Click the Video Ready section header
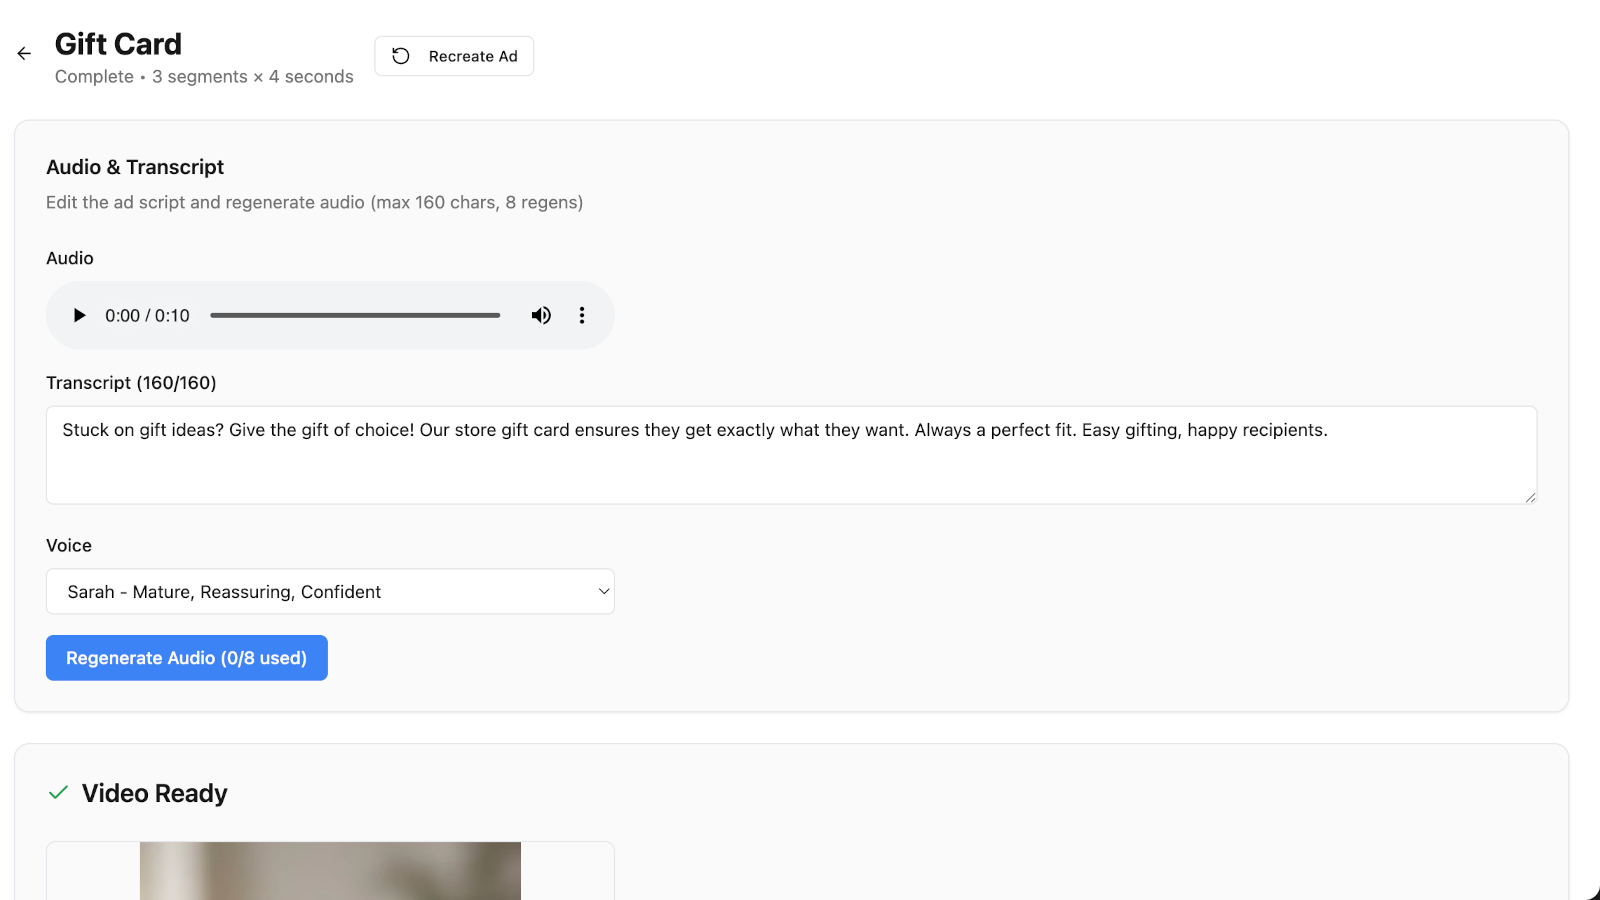 pos(154,793)
